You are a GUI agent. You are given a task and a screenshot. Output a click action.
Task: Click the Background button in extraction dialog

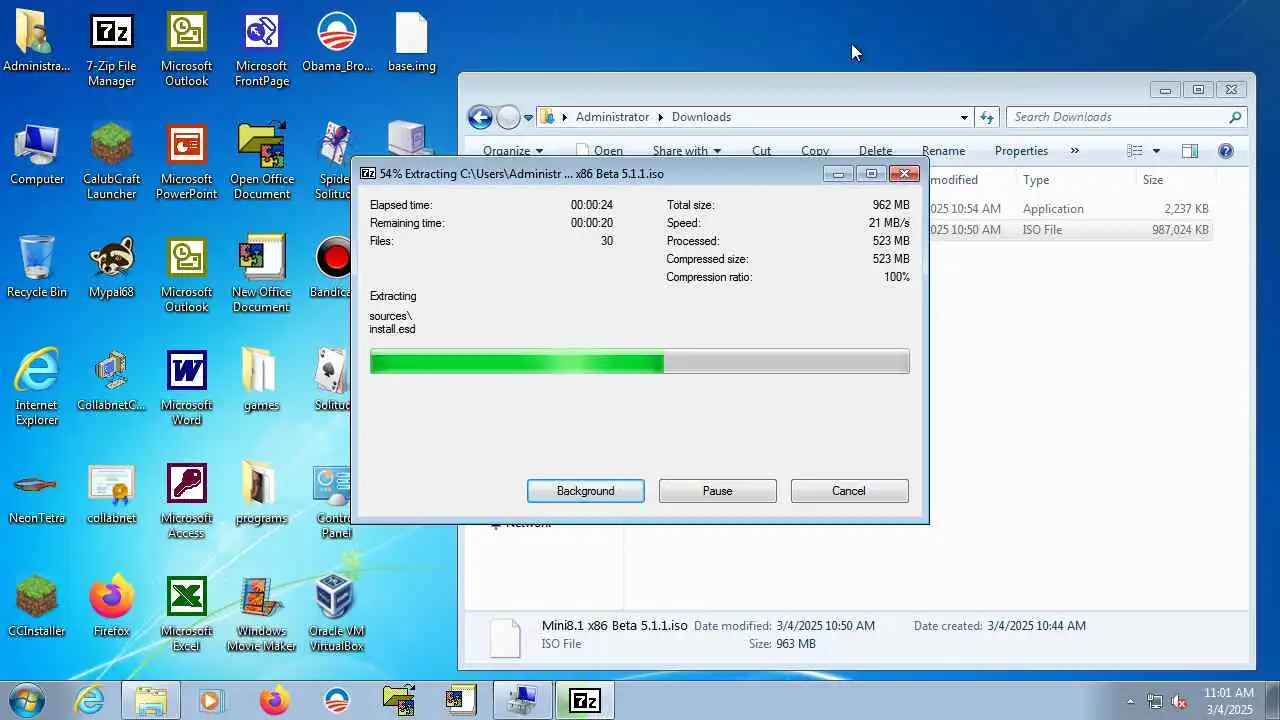click(586, 491)
